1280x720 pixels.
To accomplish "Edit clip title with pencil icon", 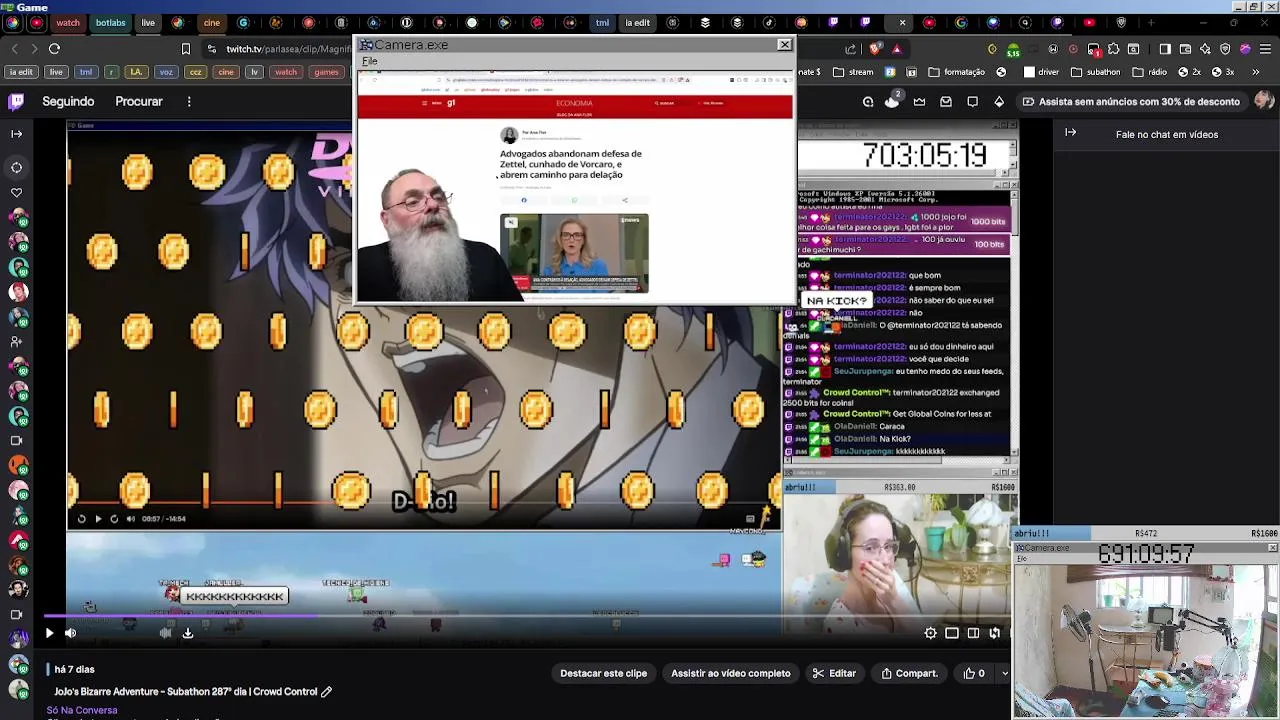I will [326, 691].
